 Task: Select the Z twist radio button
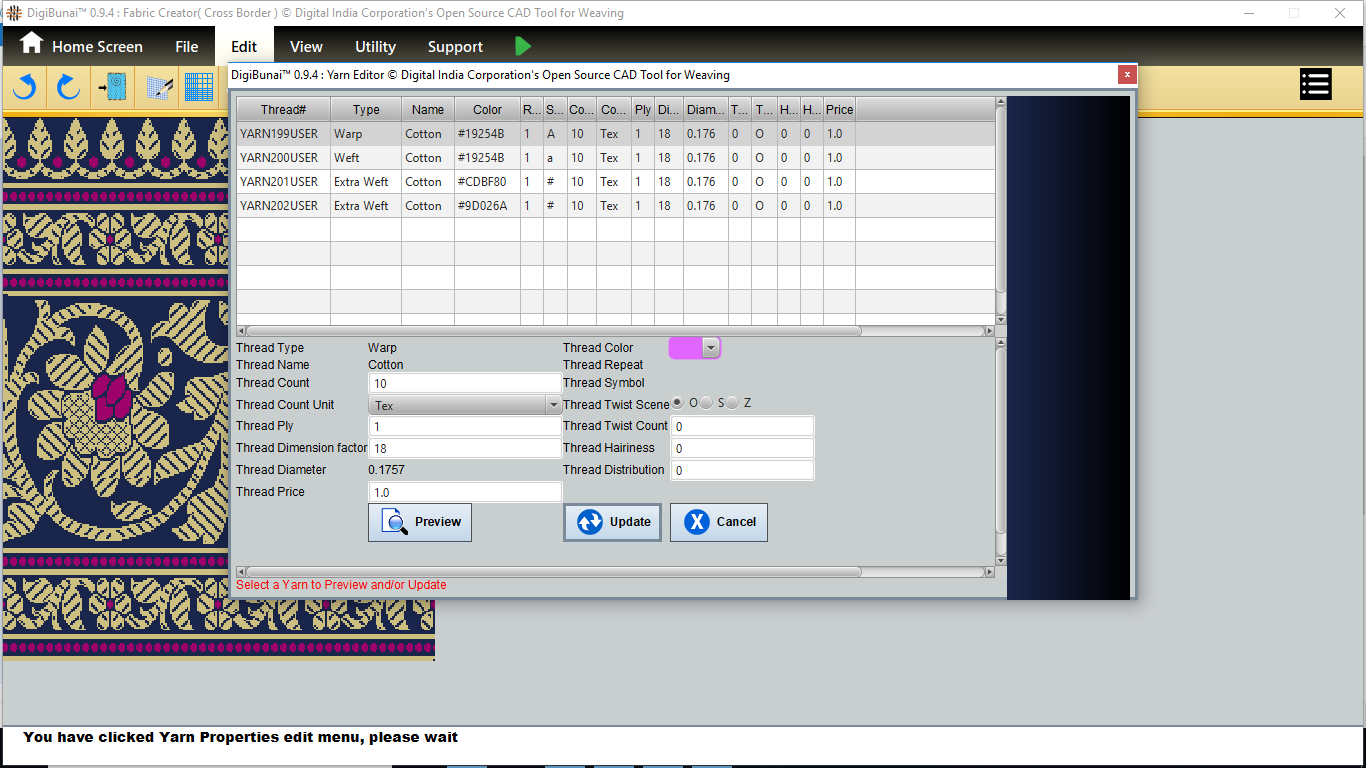[732, 403]
